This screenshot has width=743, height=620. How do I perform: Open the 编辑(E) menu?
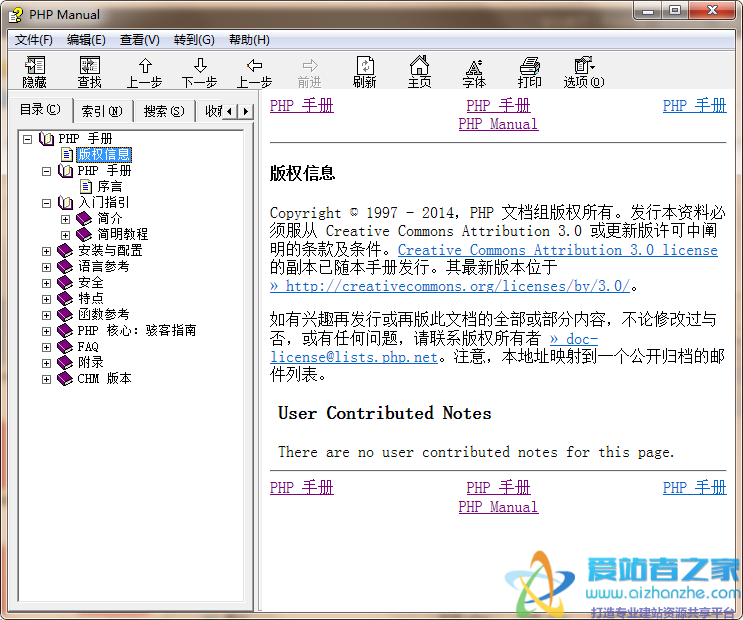(86, 40)
